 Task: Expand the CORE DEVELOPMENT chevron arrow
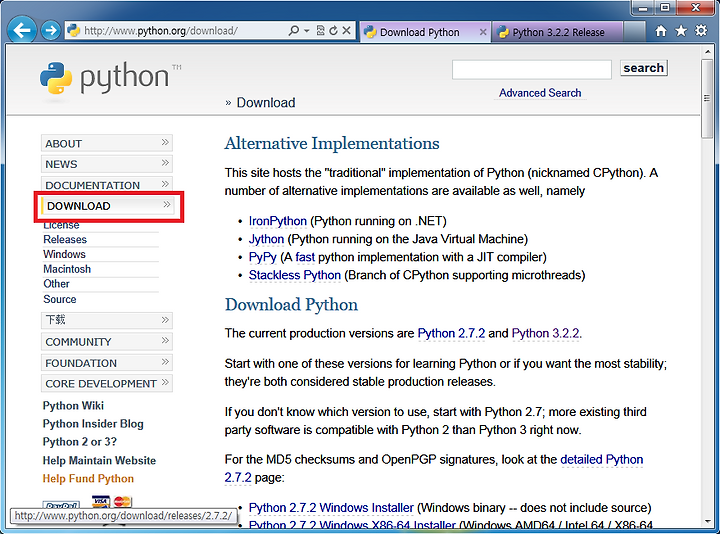coord(165,382)
